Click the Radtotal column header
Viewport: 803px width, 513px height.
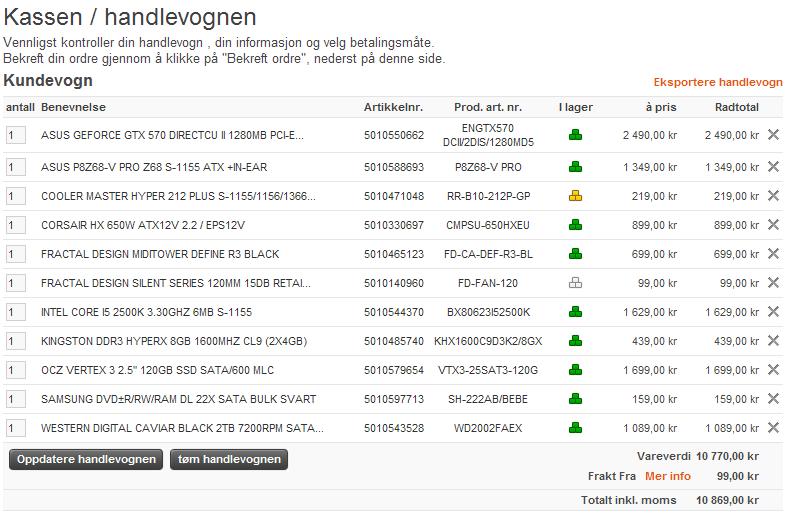(737, 108)
